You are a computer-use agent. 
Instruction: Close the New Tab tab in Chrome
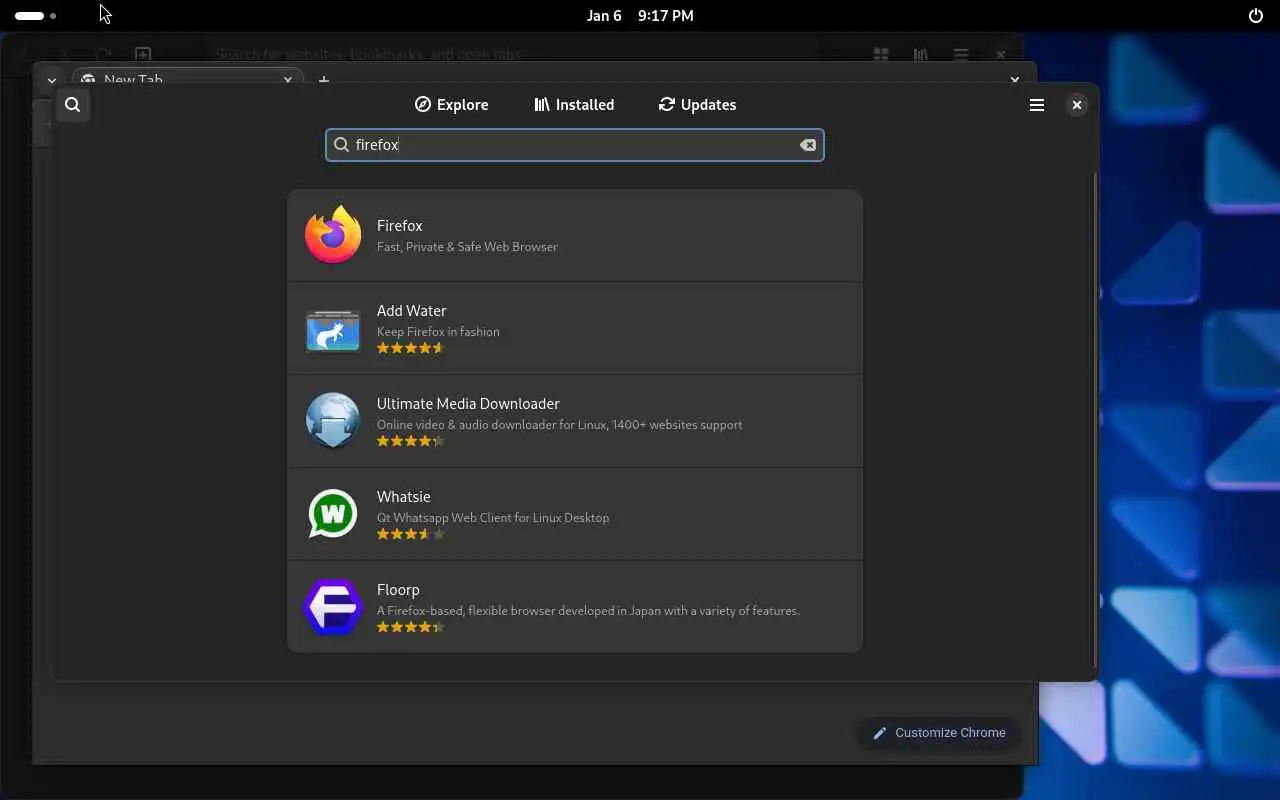coord(288,79)
